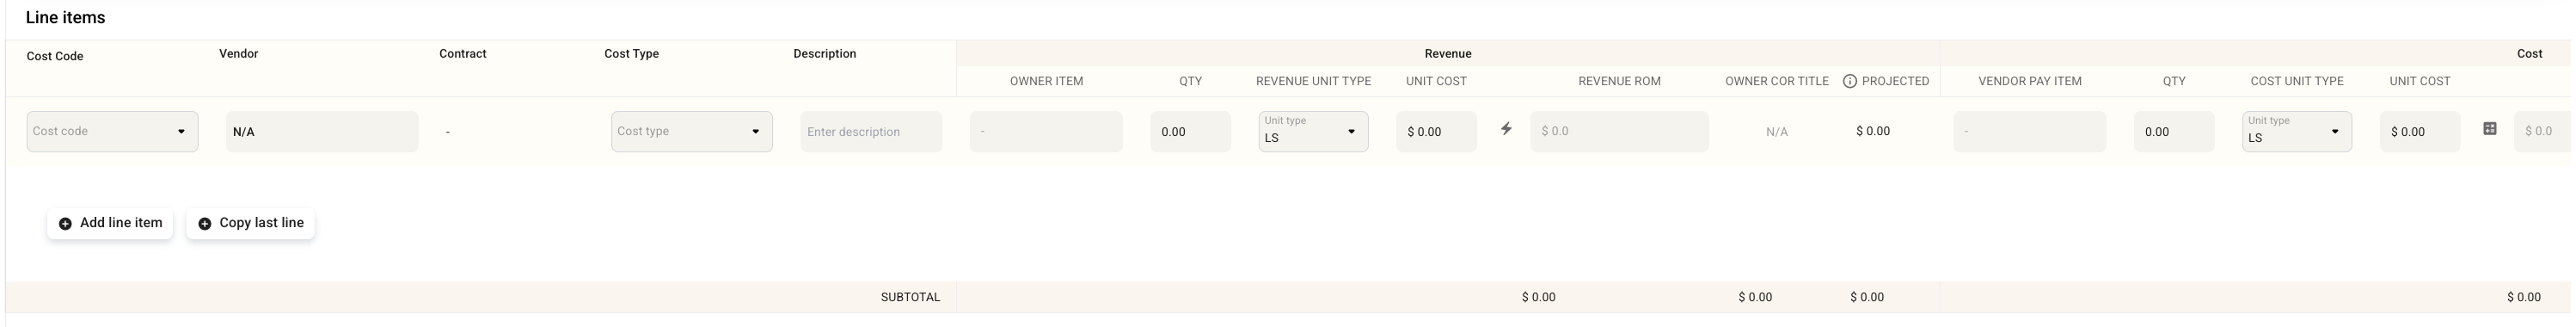Click the Projected subtotal $ 0.00
The height and width of the screenshot is (327, 2576).
pos(1867,297)
